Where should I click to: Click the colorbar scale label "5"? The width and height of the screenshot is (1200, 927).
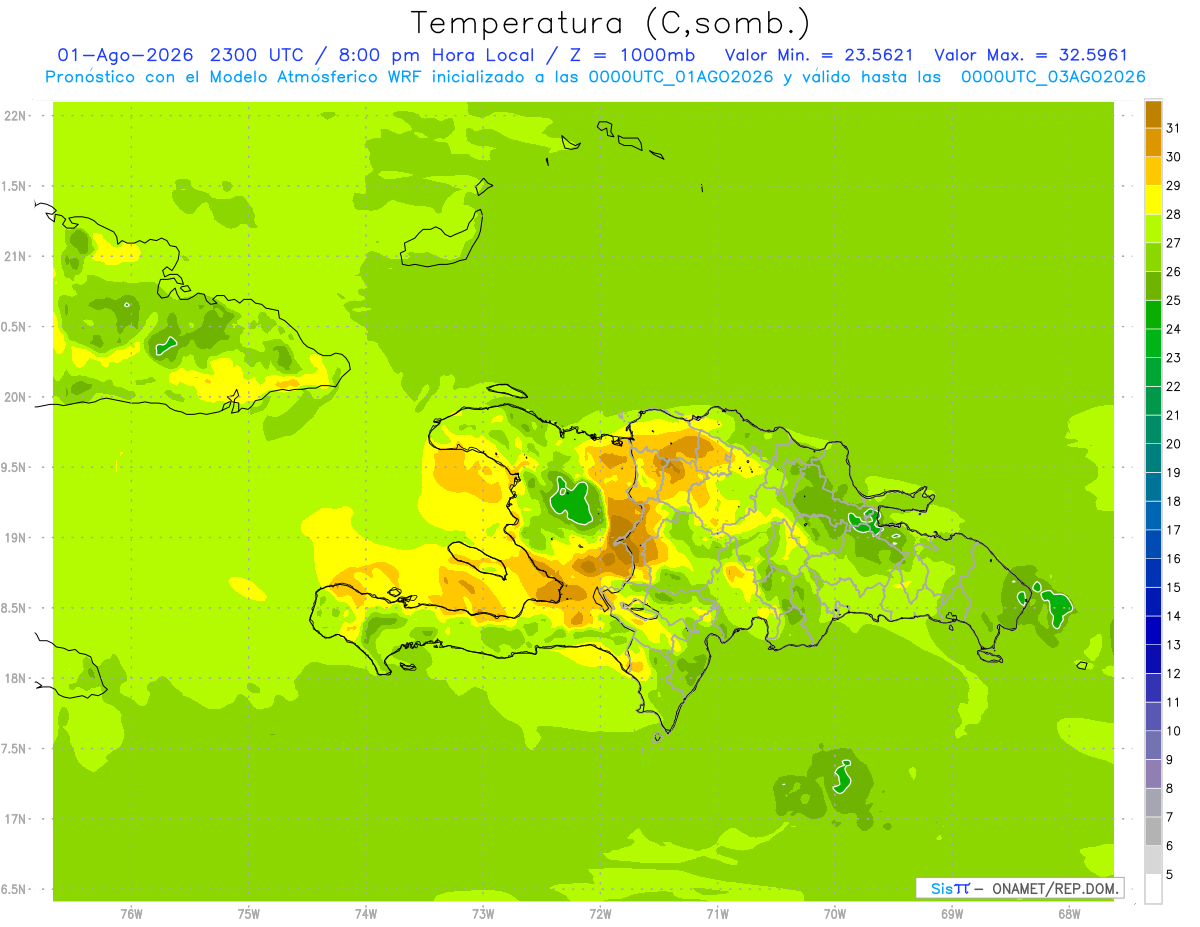point(1170,875)
